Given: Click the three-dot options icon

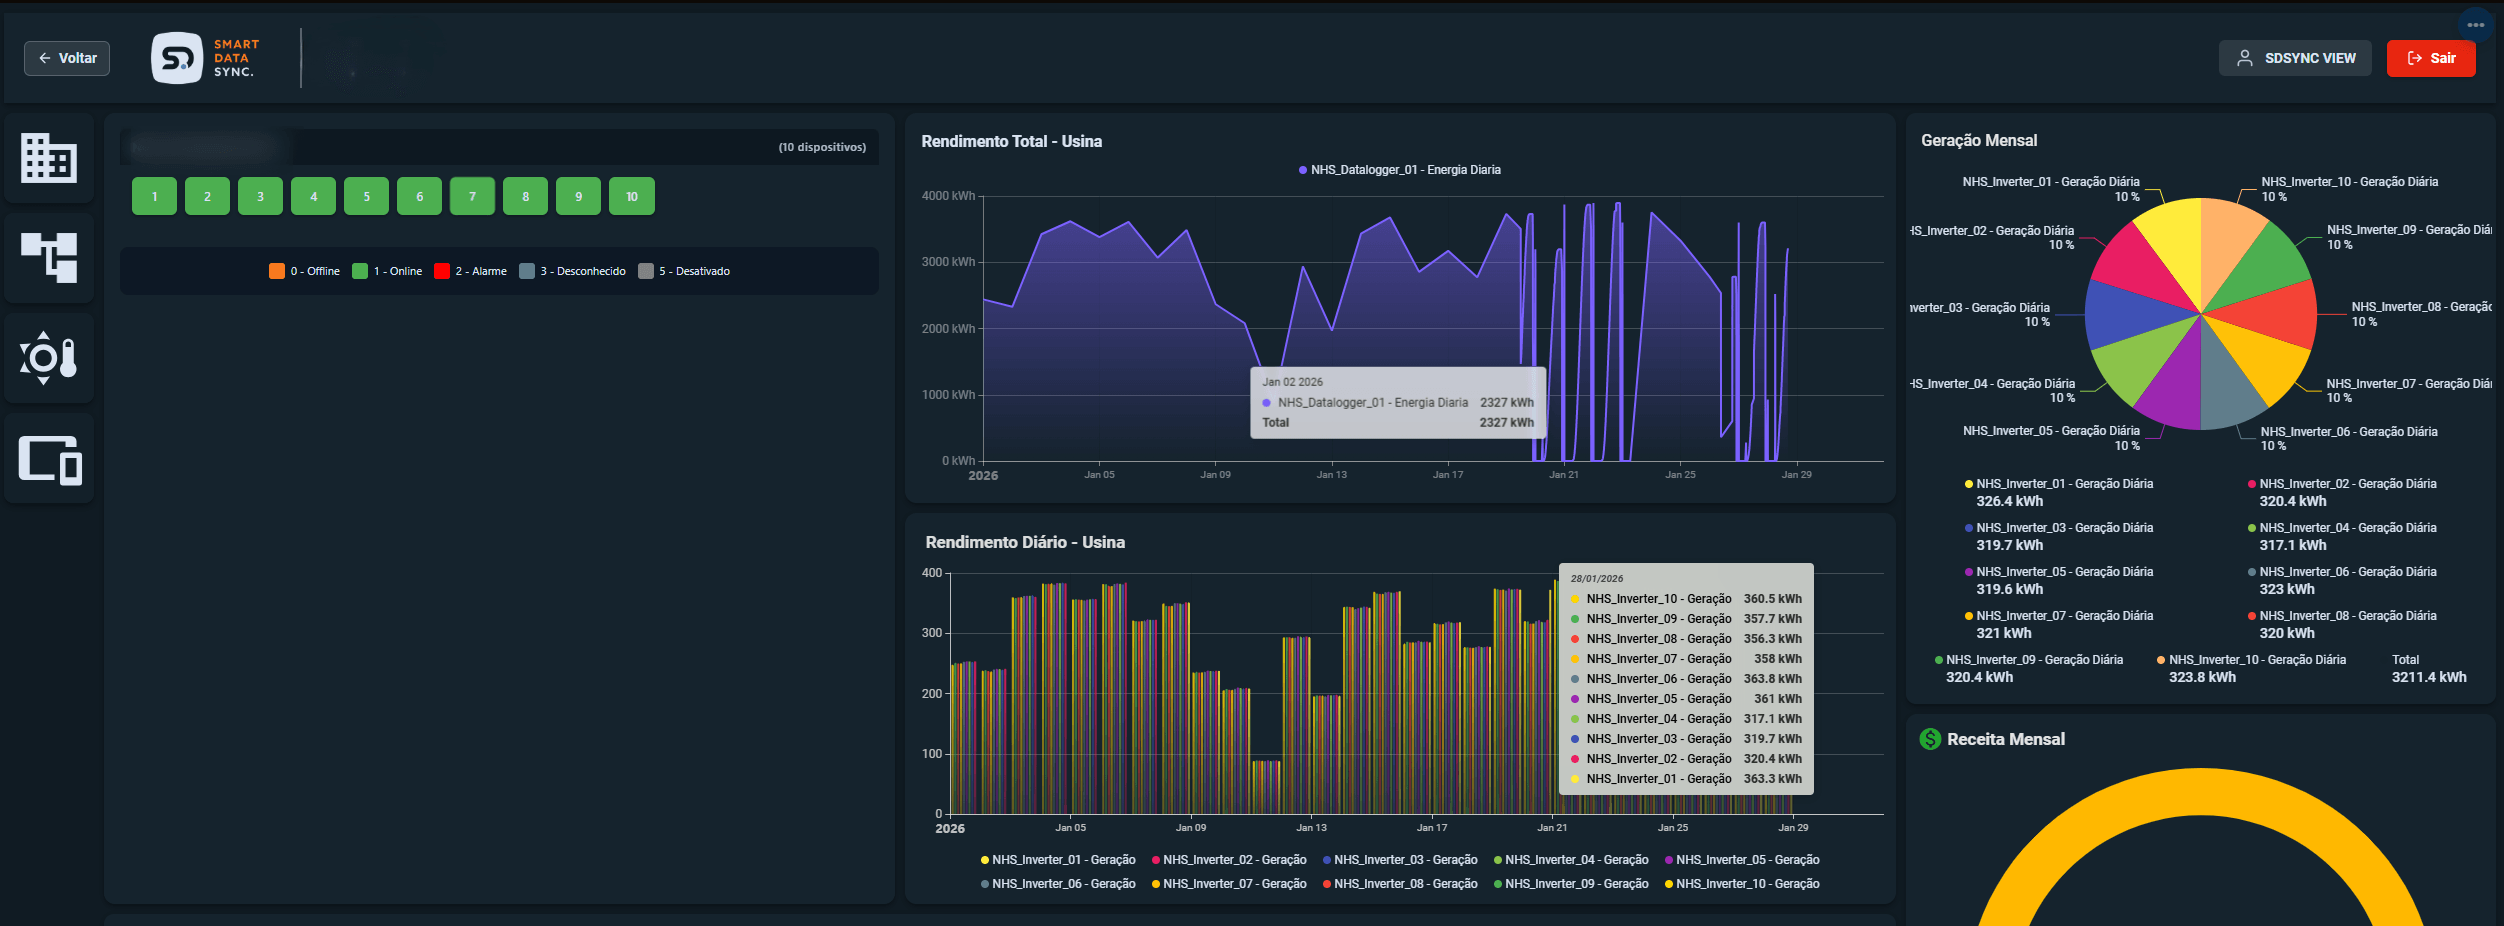Looking at the screenshot, I should [2475, 25].
